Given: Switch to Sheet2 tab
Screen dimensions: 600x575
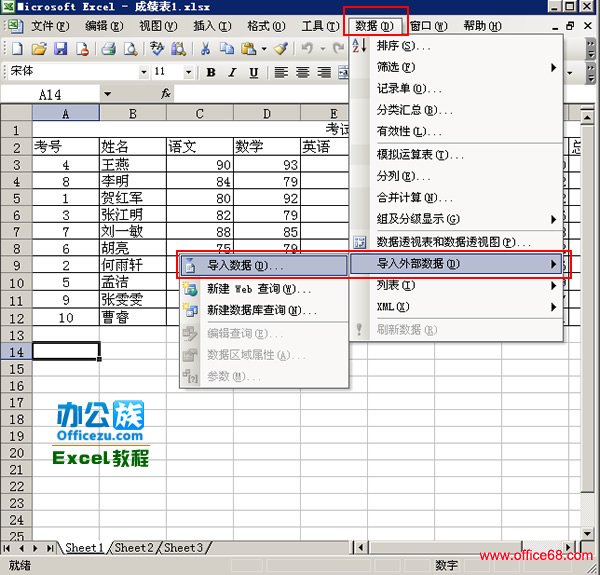Looking at the screenshot, I should 134,548.
